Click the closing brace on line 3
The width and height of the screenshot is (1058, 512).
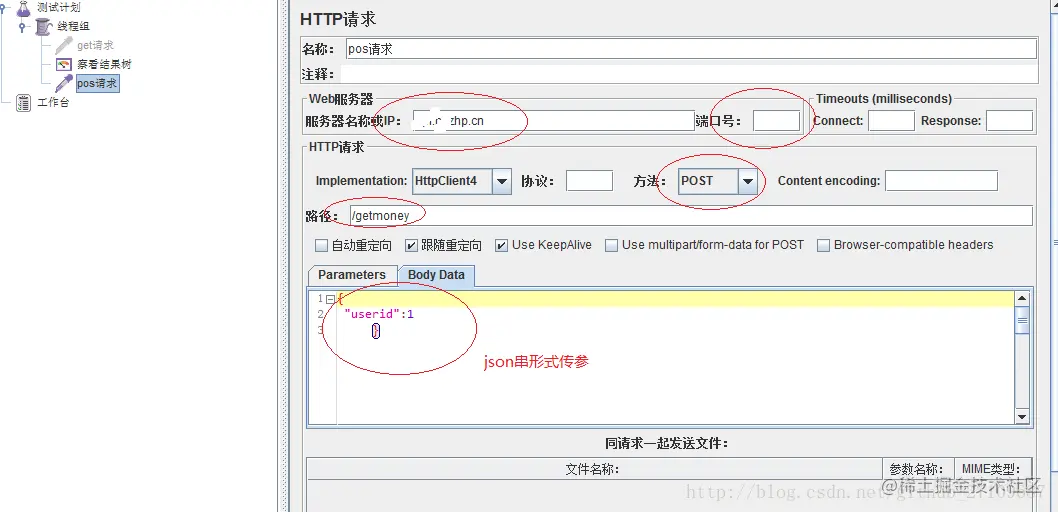pos(376,331)
